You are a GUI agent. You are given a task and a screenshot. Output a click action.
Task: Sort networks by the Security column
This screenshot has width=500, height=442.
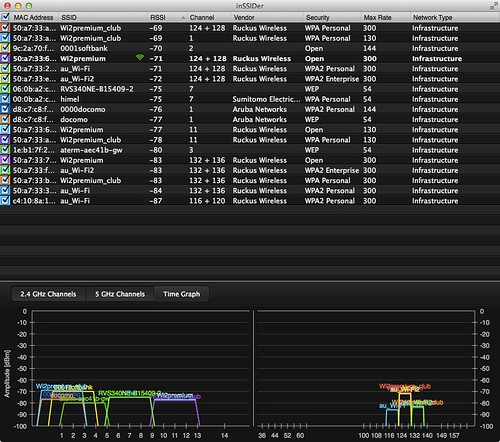[318, 17]
